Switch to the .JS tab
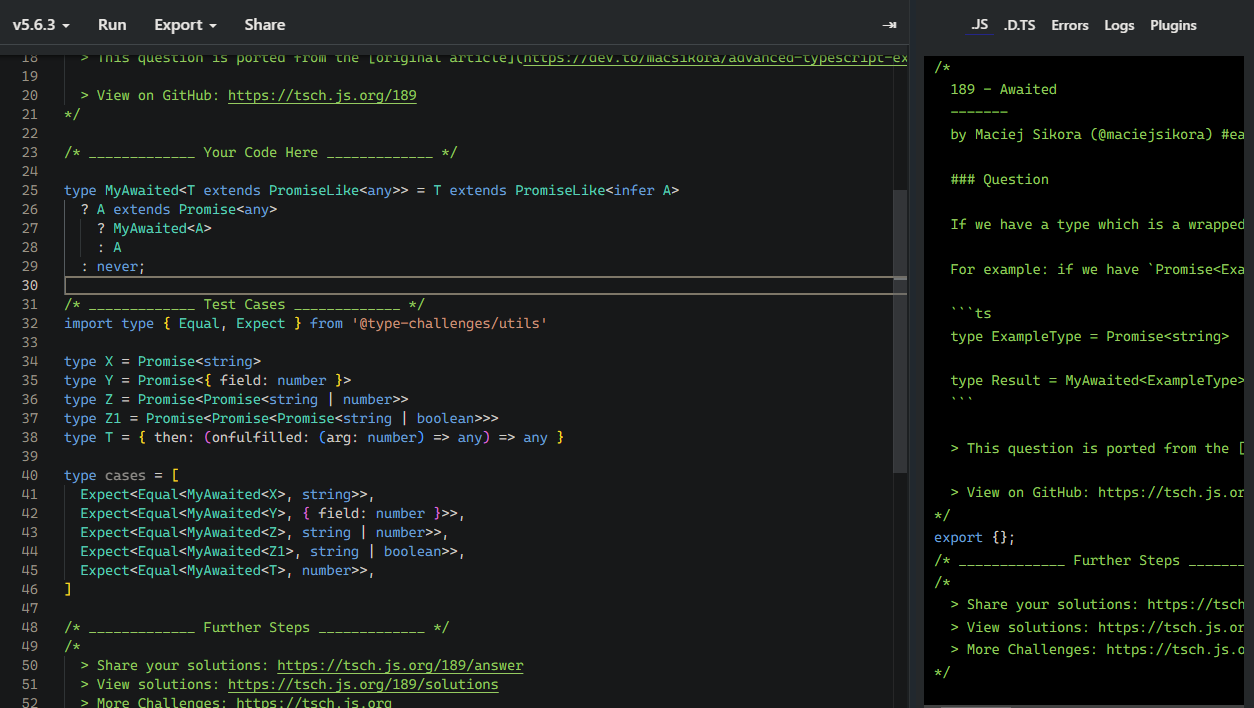The height and width of the screenshot is (708, 1254). 980,25
